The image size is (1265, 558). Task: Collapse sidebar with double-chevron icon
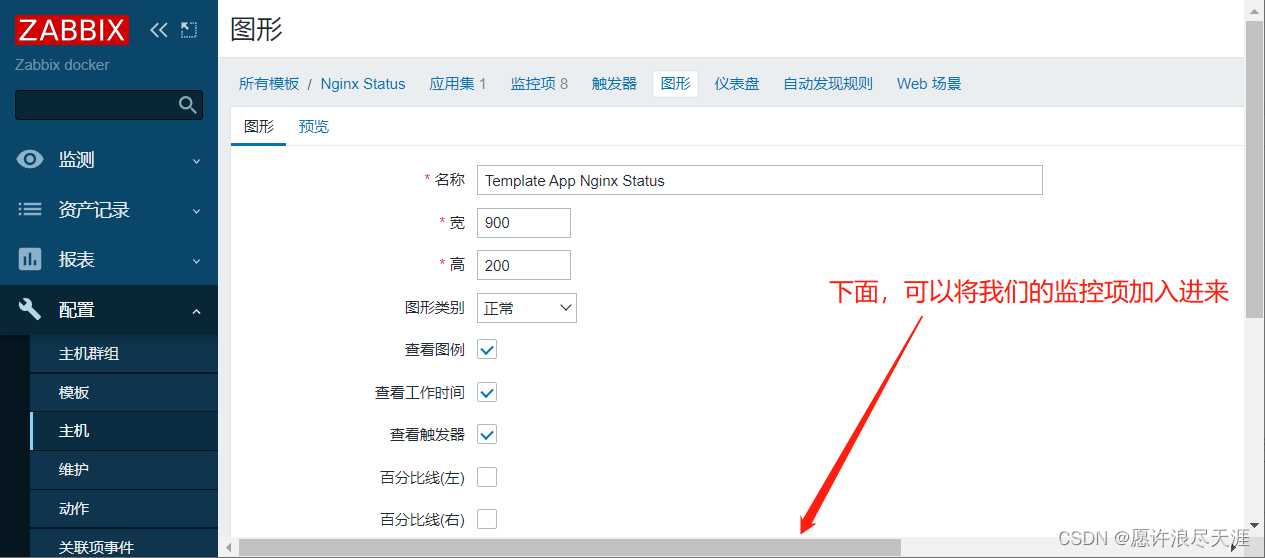(158, 30)
